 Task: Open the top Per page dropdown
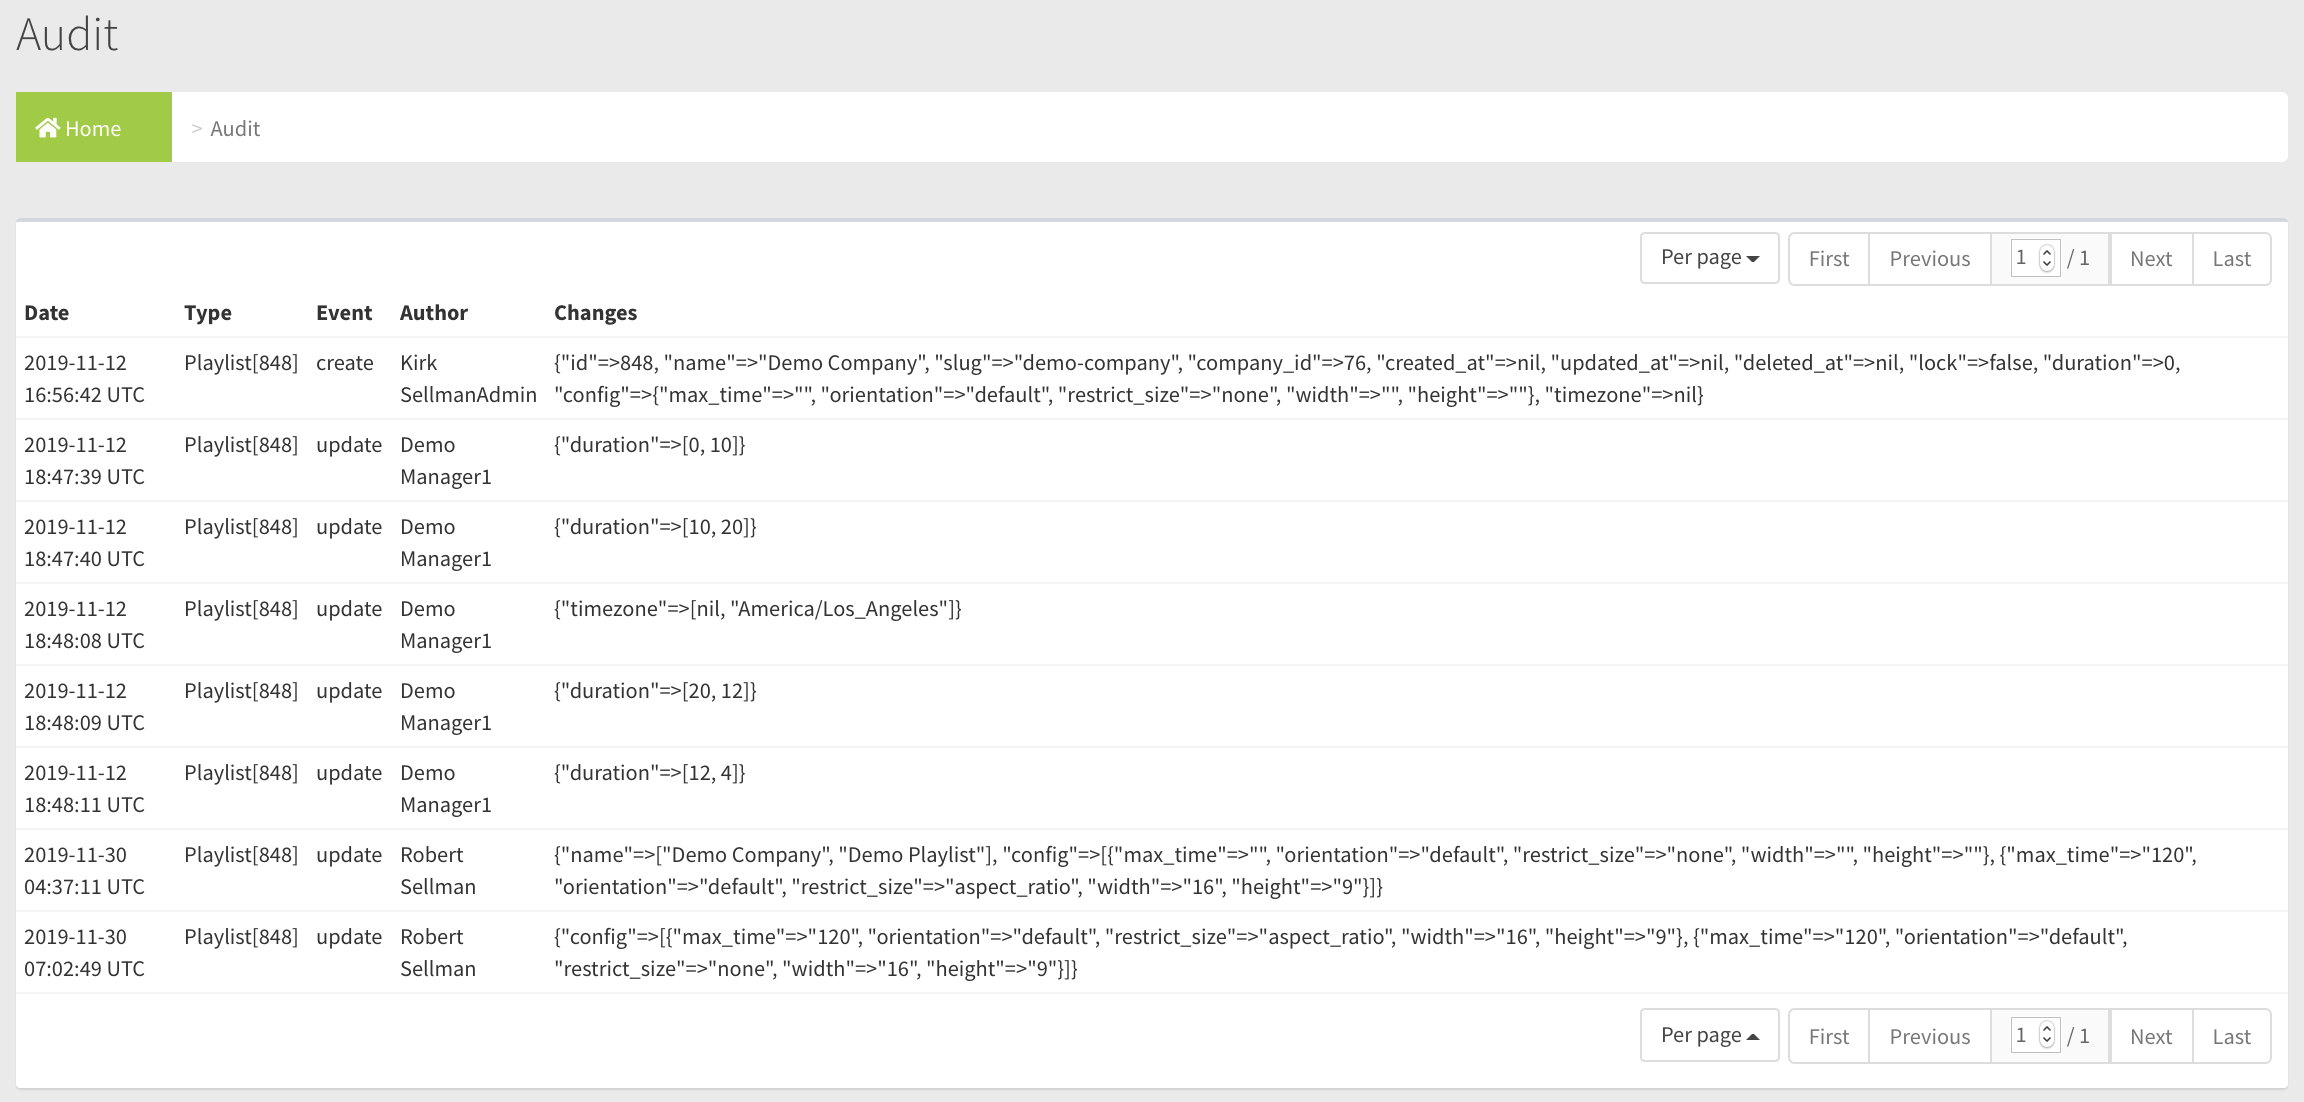click(x=1708, y=258)
